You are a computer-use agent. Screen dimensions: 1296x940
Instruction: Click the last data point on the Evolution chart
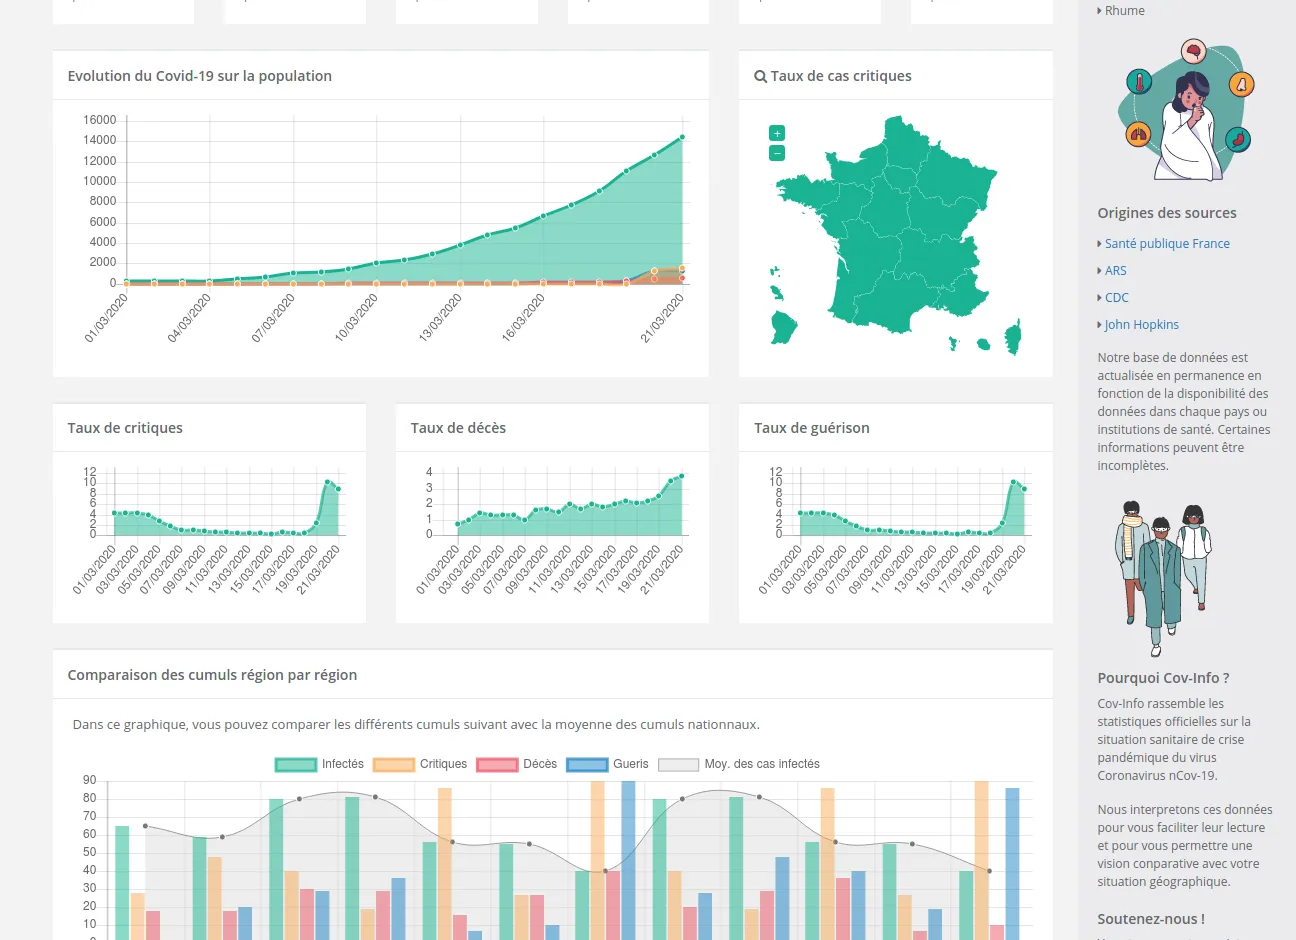(682, 137)
